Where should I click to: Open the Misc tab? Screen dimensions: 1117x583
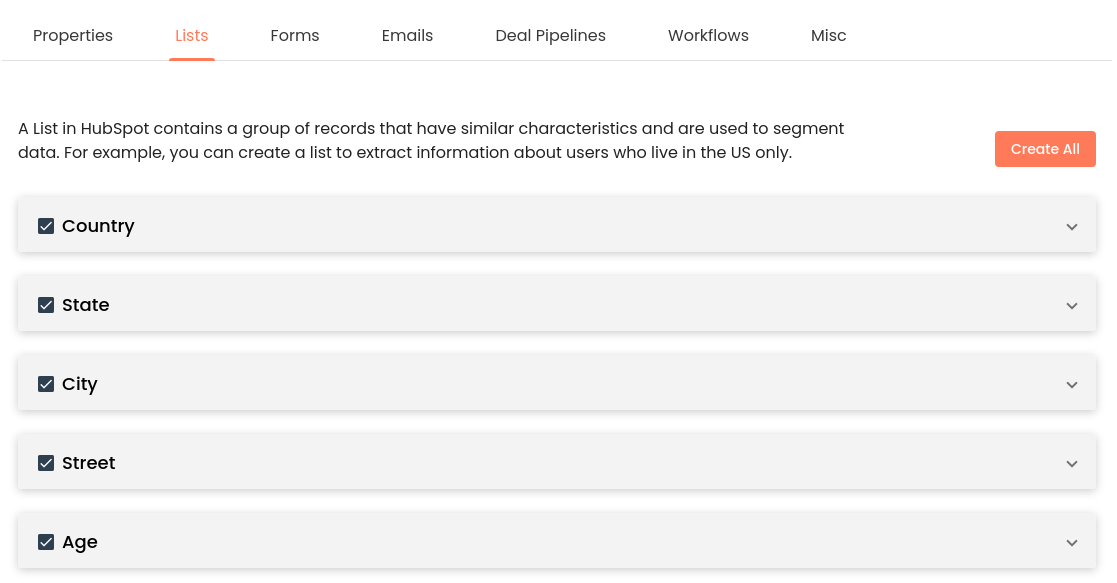coord(828,35)
